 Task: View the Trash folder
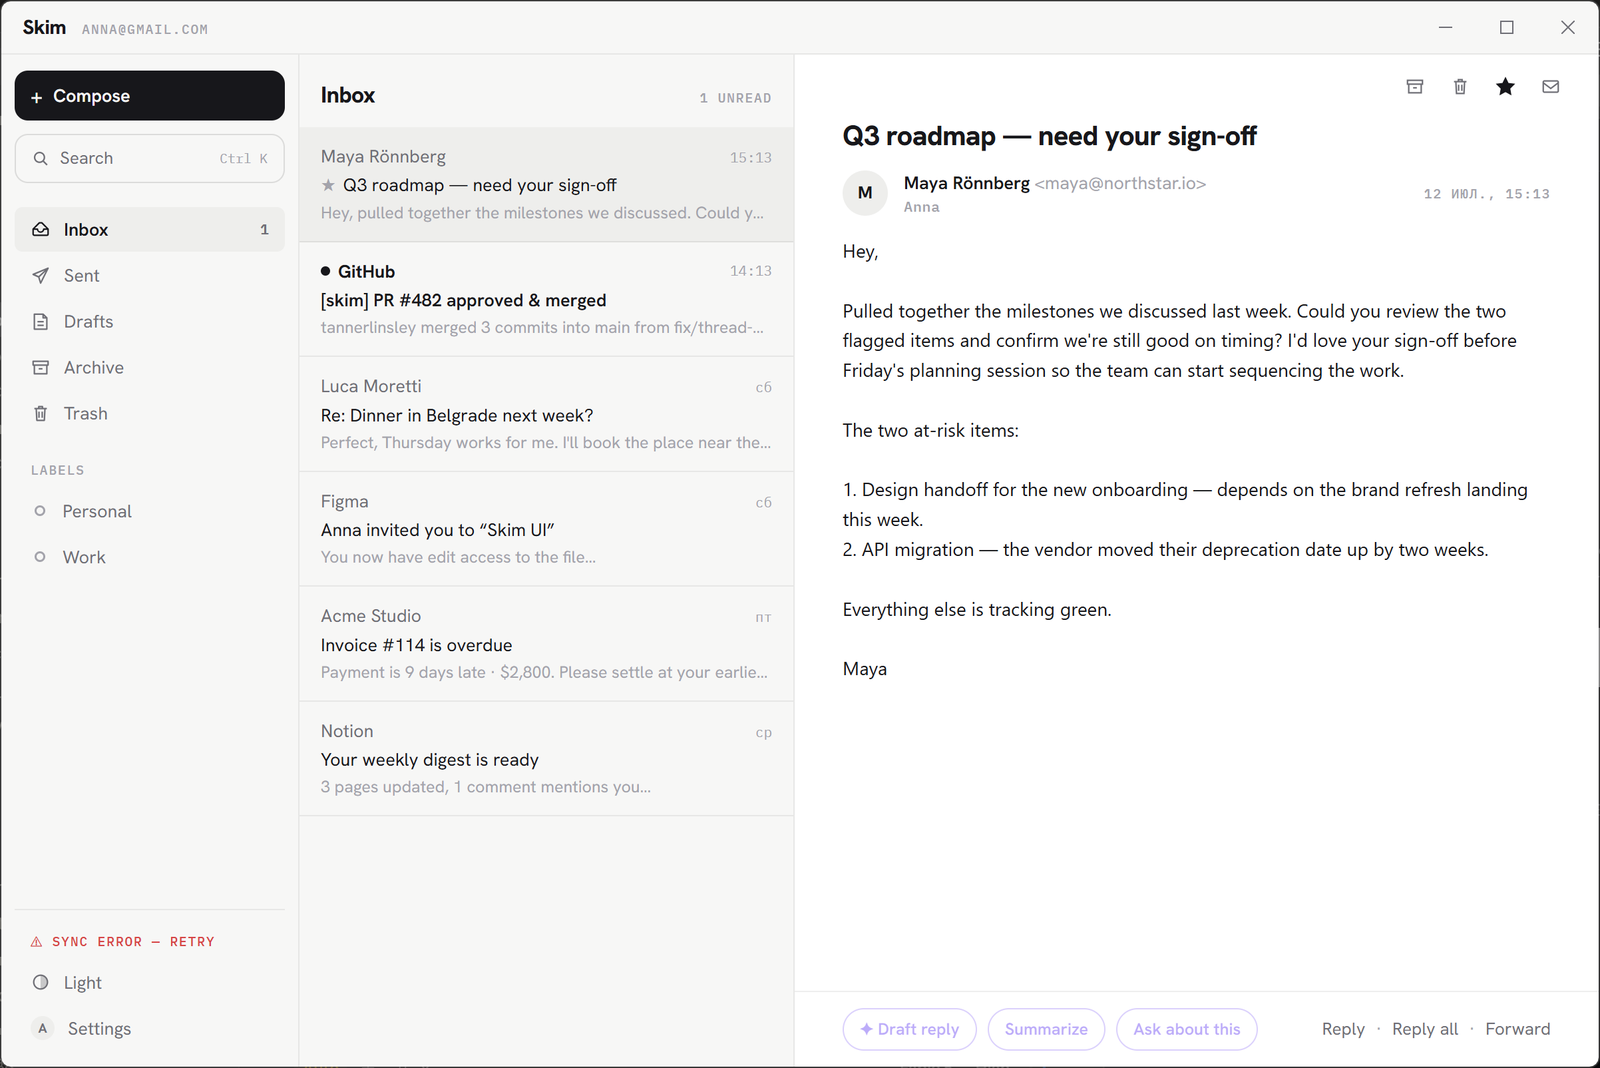[150, 413]
